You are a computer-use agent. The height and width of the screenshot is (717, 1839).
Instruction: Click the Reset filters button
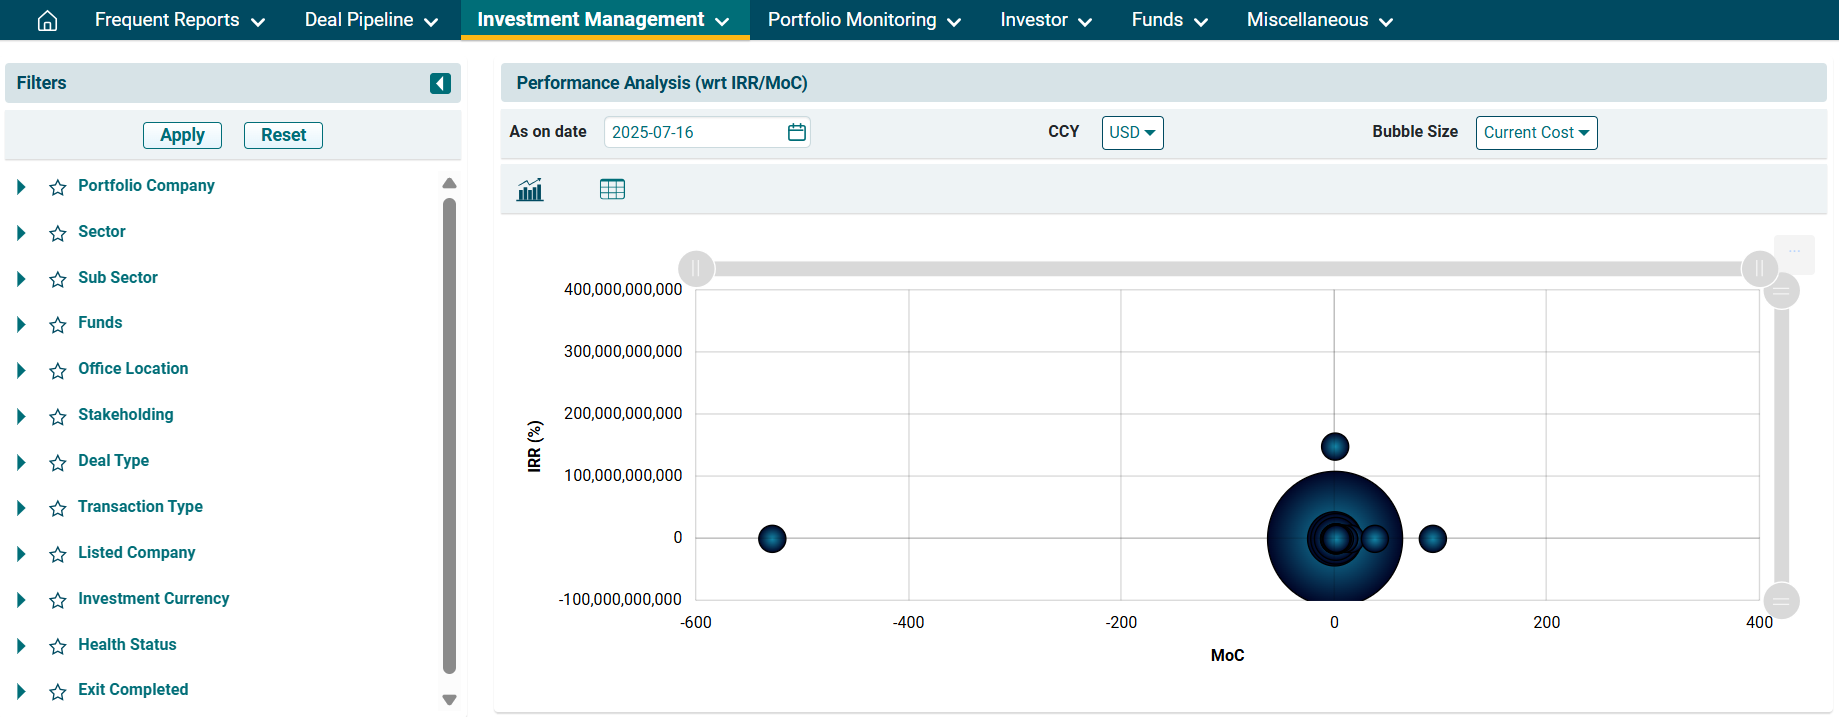pos(283,135)
